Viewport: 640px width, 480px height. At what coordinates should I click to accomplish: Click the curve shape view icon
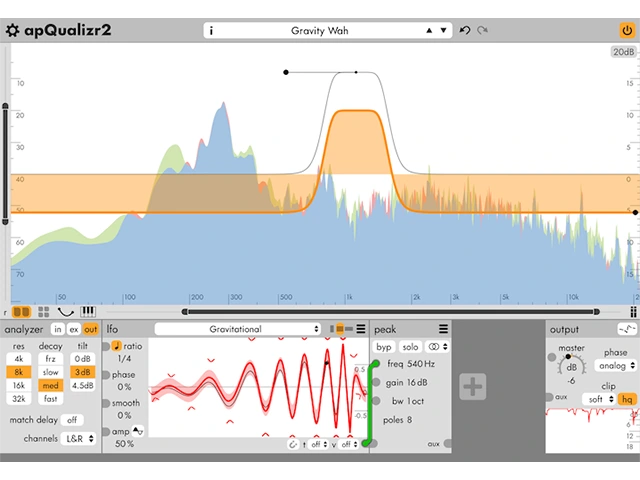tap(65, 312)
